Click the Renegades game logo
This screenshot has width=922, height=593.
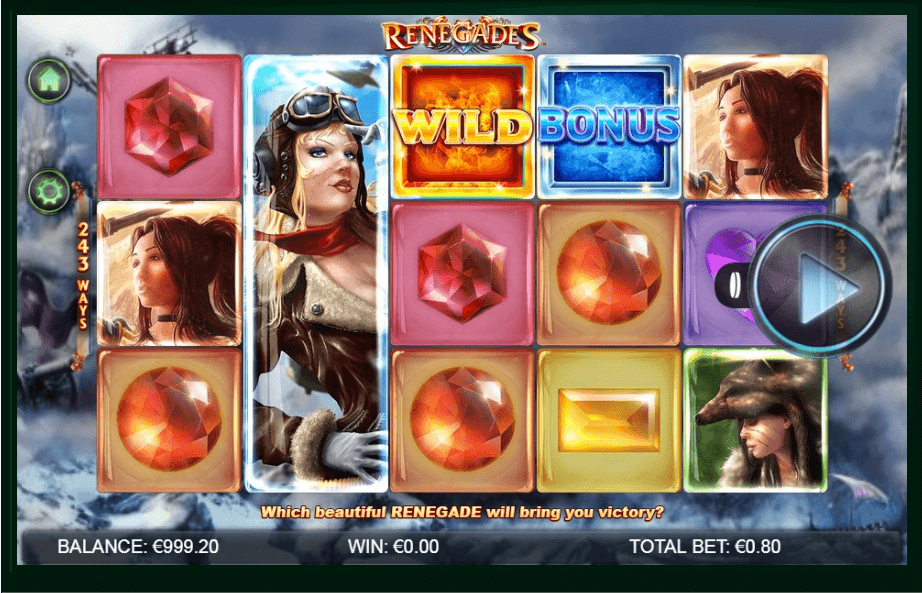(x=461, y=36)
